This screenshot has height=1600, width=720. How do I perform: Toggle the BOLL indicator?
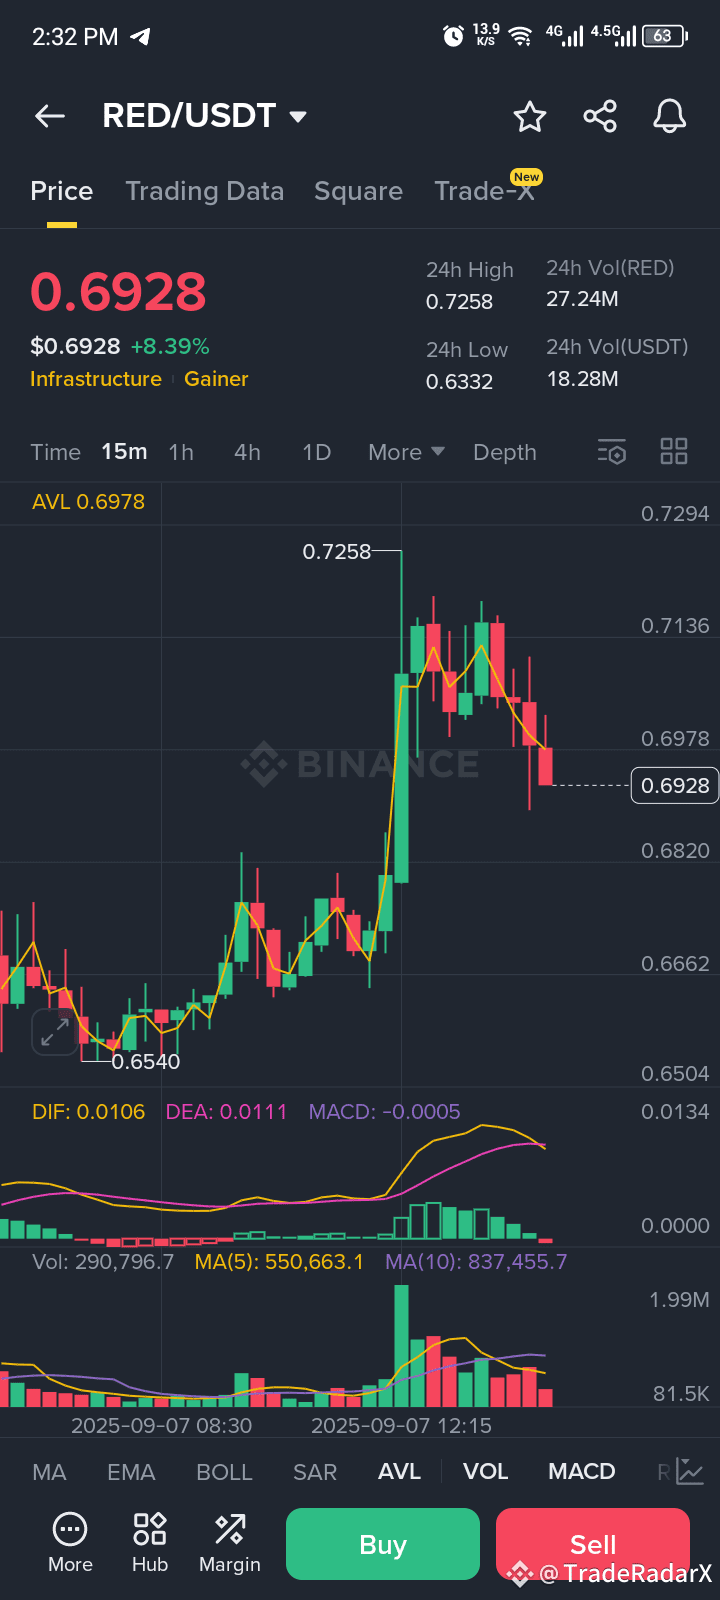[224, 1471]
